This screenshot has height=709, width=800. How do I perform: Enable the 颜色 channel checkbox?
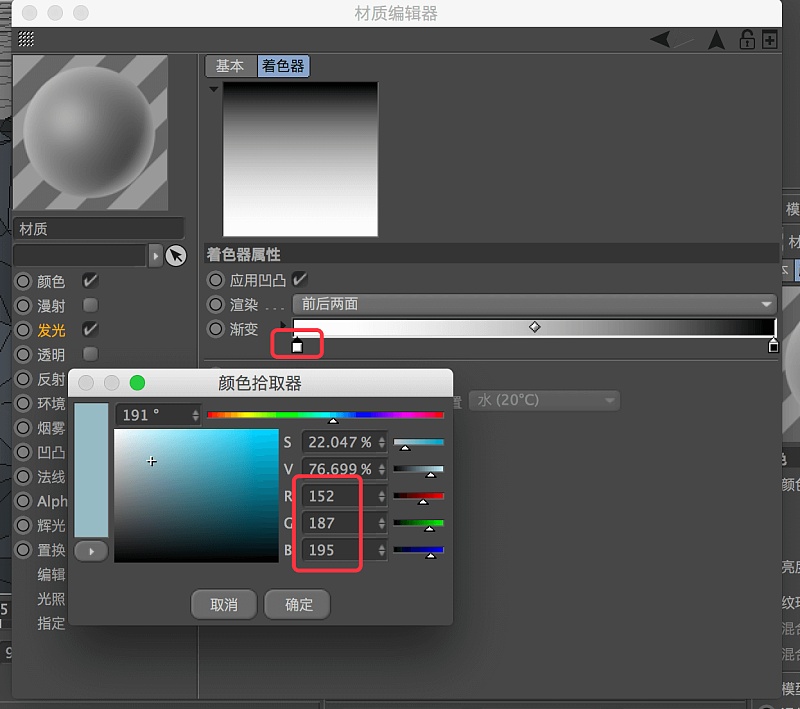point(90,281)
